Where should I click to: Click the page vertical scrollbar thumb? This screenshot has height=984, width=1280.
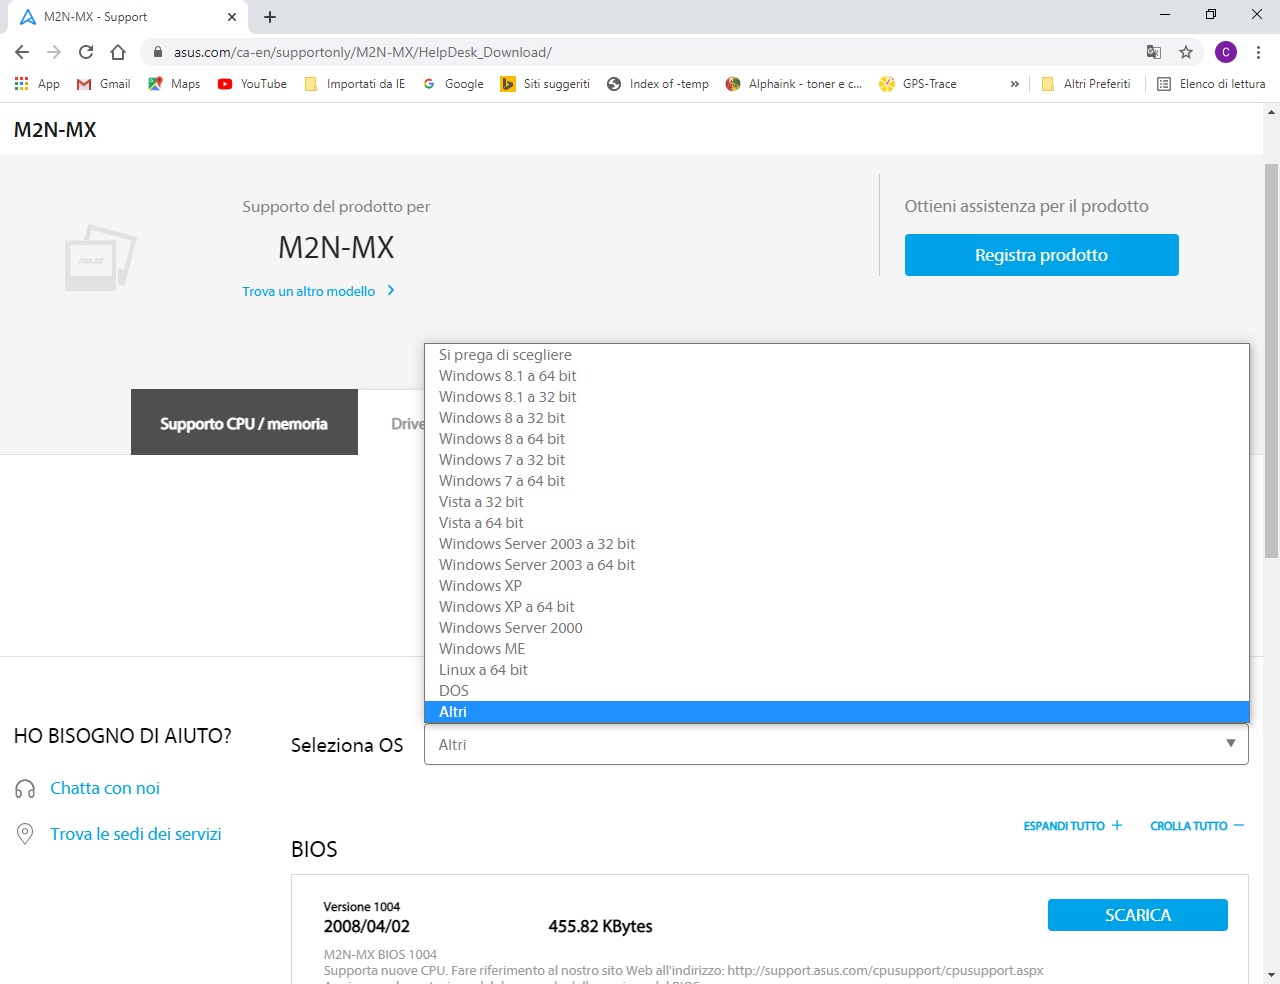1271,360
